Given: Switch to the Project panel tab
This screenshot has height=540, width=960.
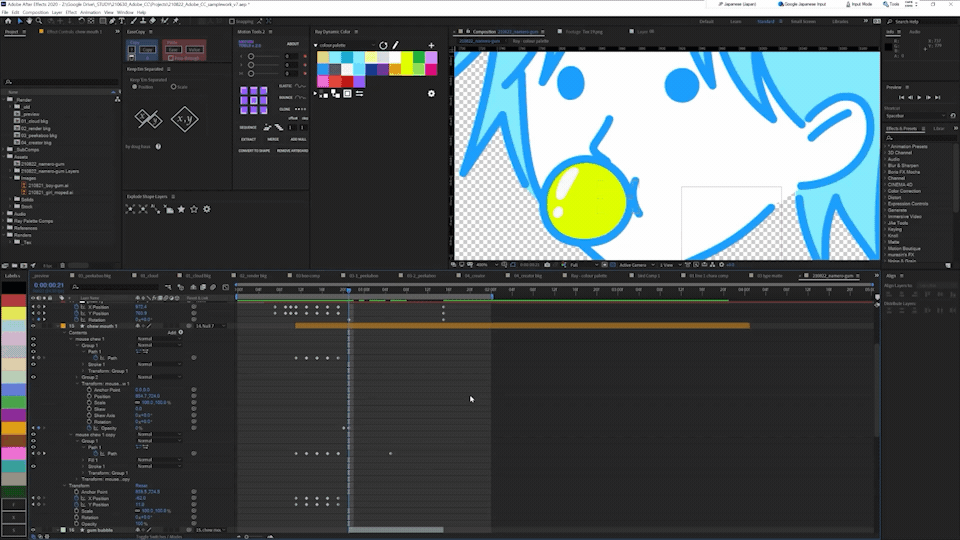Looking at the screenshot, I should coord(11,31).
